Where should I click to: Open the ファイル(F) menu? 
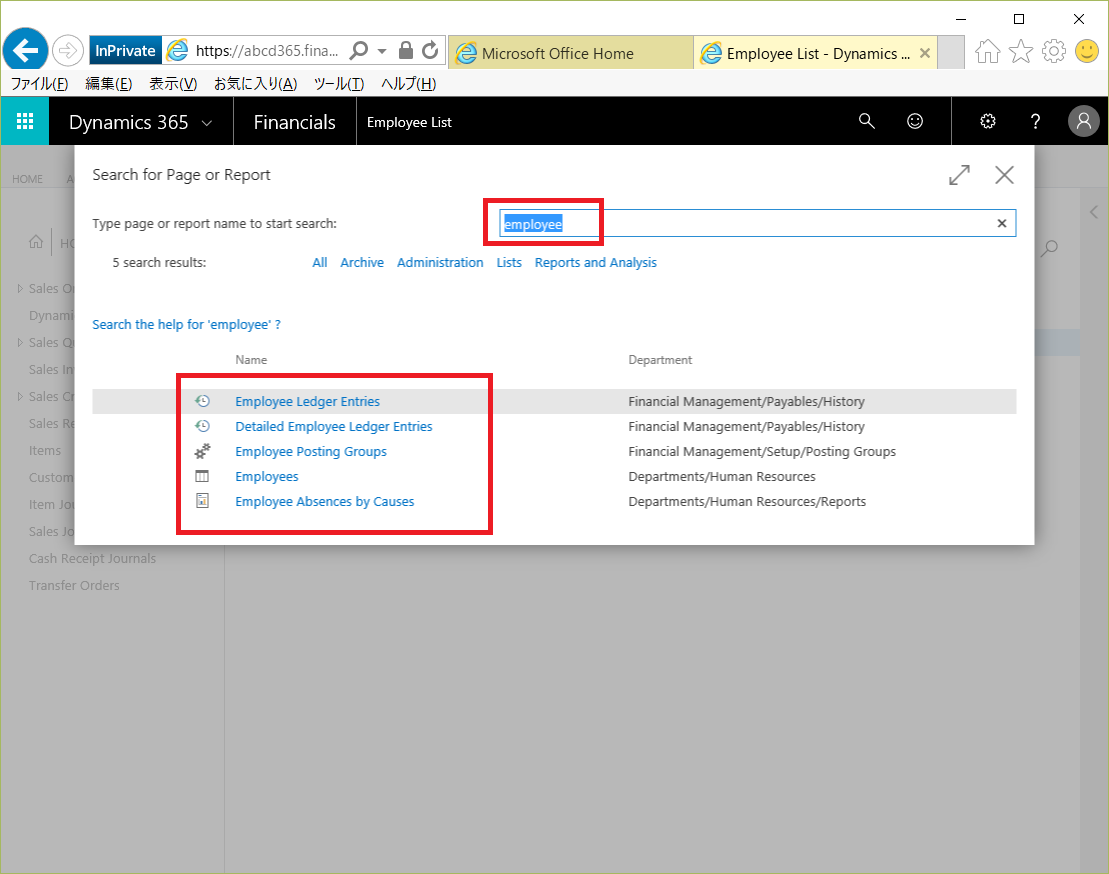(40, 83)
